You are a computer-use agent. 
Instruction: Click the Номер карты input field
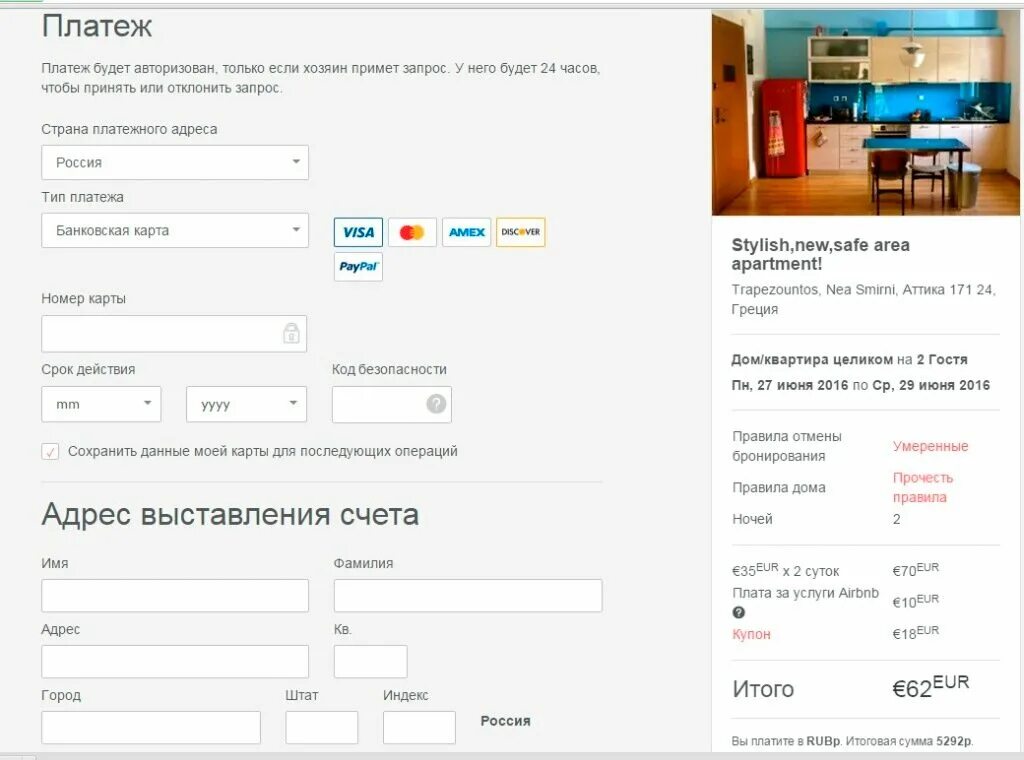point(174,334)
